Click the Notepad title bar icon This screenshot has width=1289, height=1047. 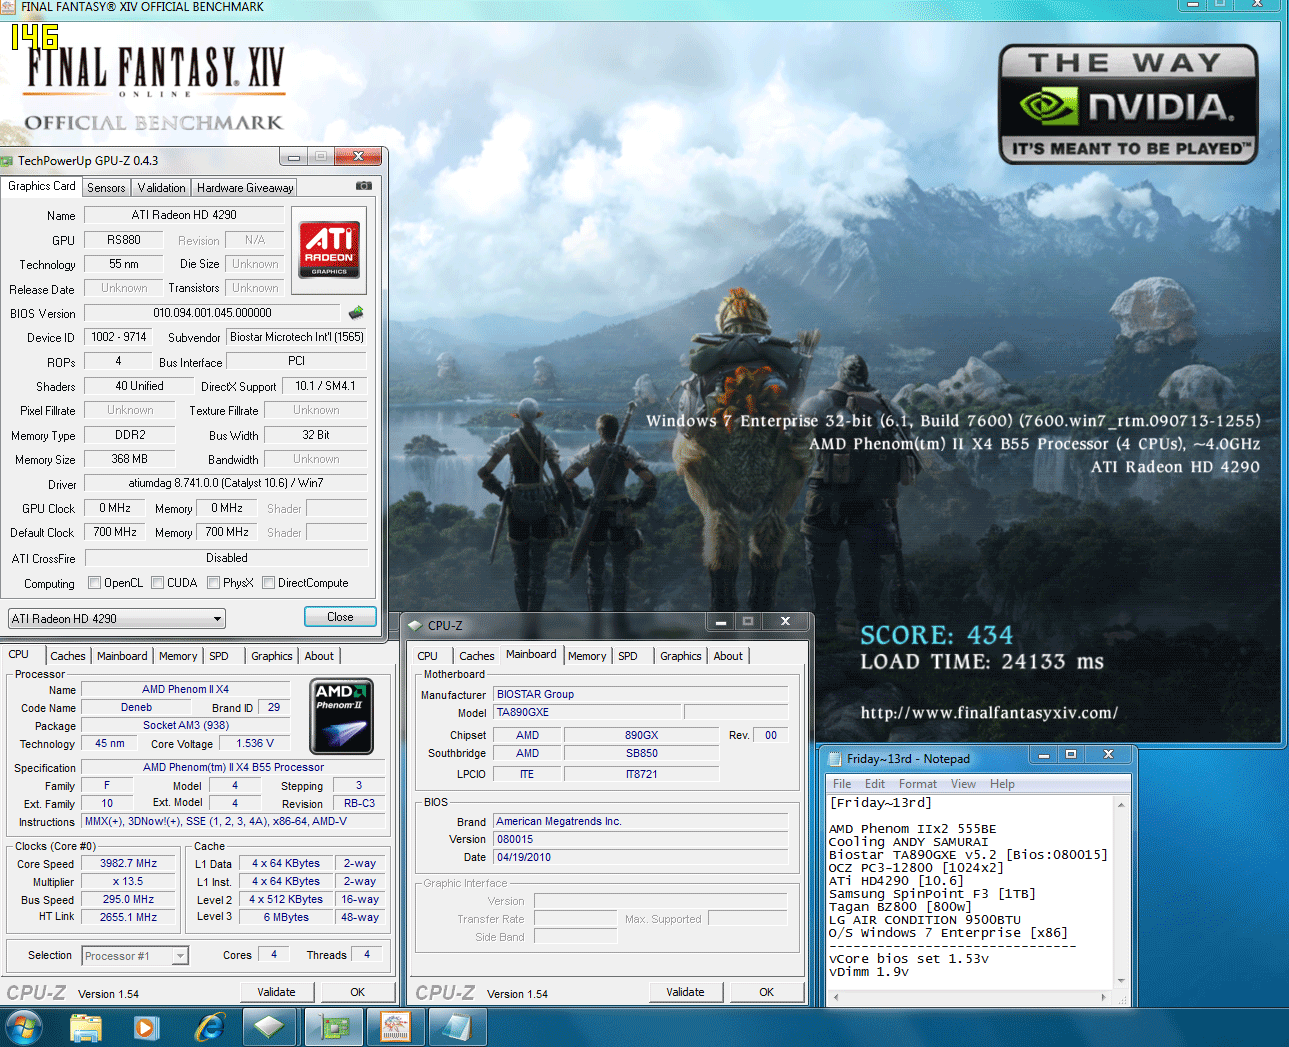point(835,759)
